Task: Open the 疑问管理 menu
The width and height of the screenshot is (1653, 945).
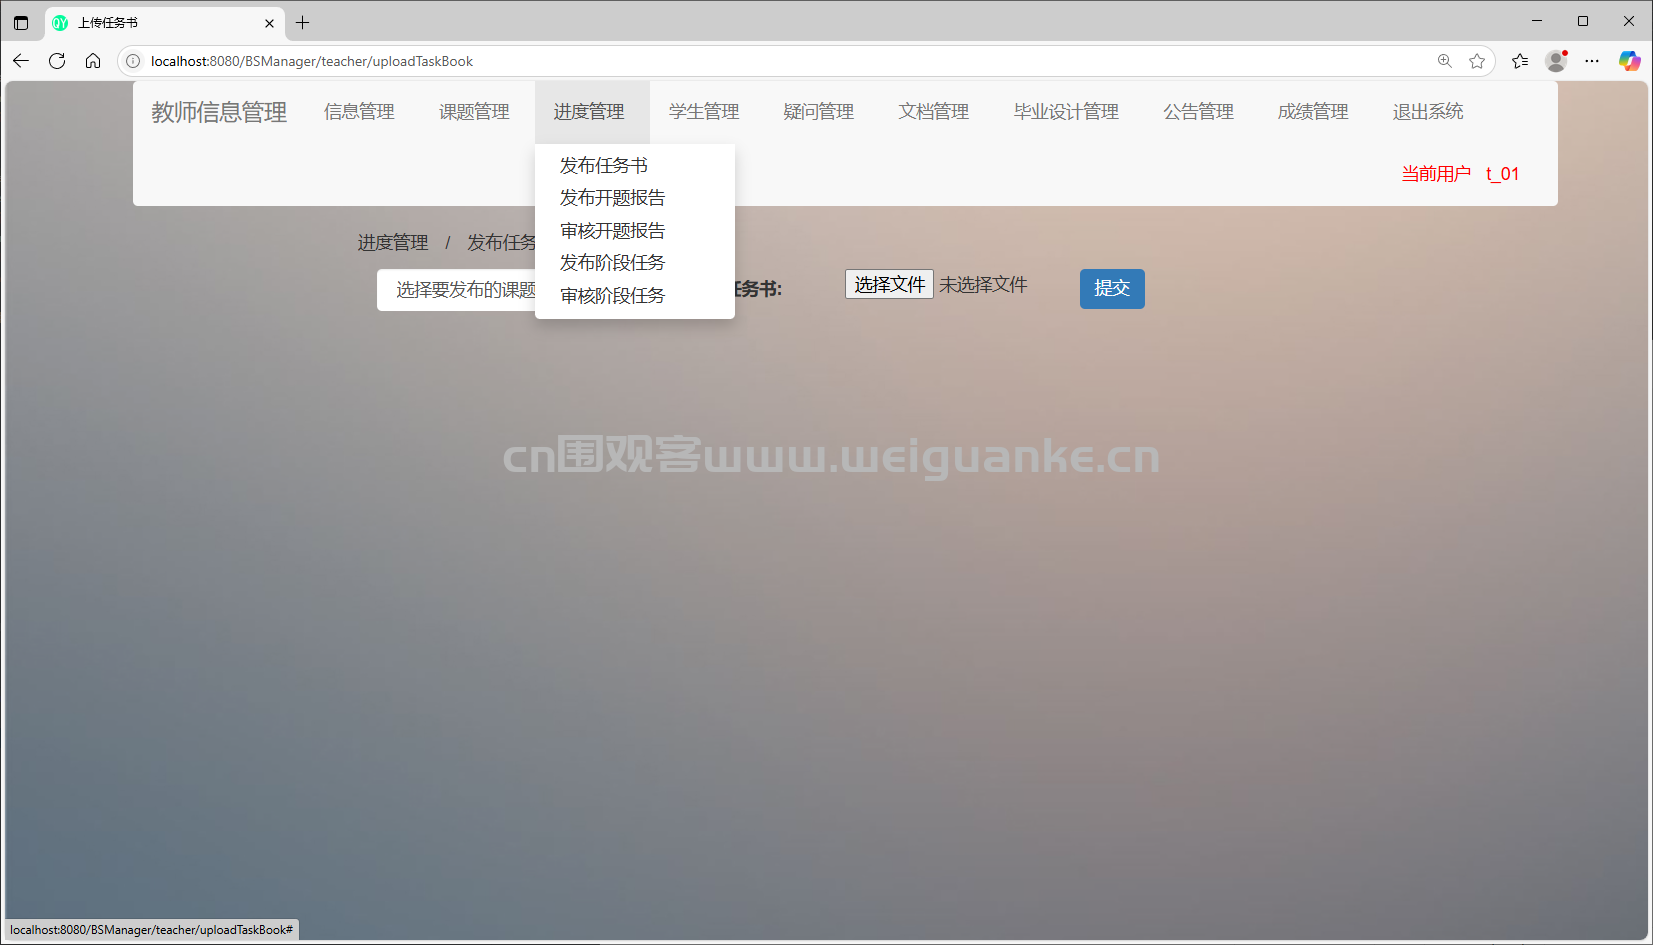Action: [x=819, y=112]
